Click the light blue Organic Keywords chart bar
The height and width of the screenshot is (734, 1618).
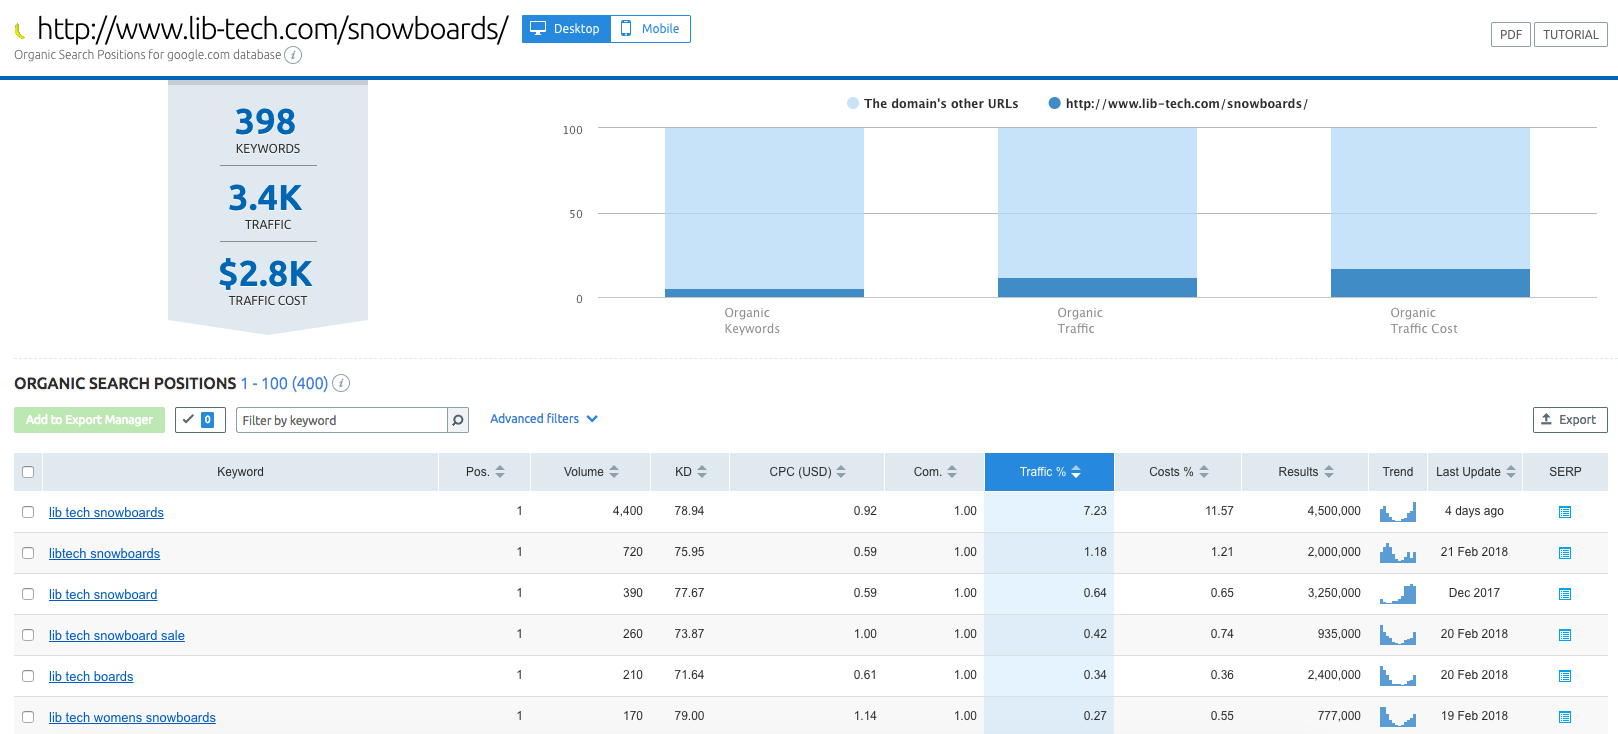(764, 208)
